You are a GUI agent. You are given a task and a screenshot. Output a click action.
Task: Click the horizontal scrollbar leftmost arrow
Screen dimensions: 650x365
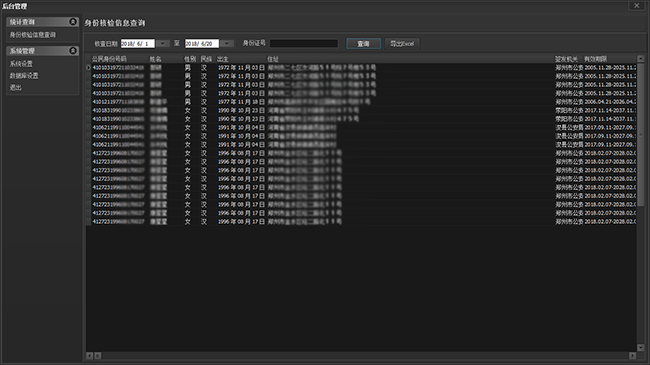[x=90, y=355]
